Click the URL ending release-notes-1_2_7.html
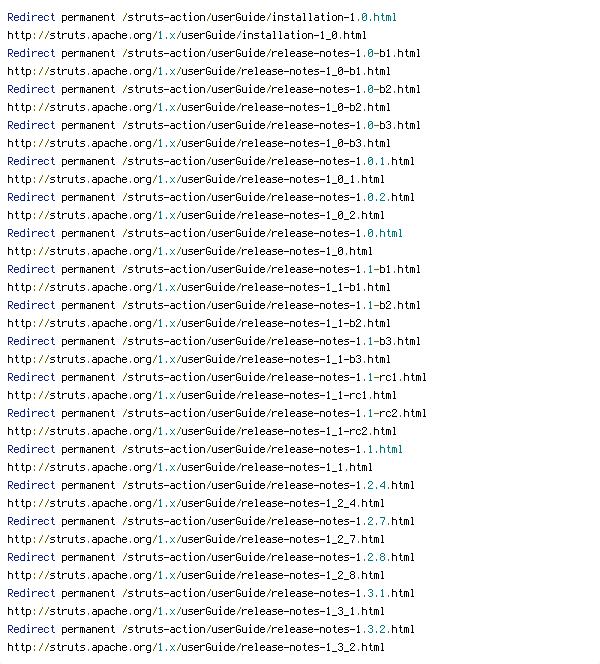 tap(196, 539)
